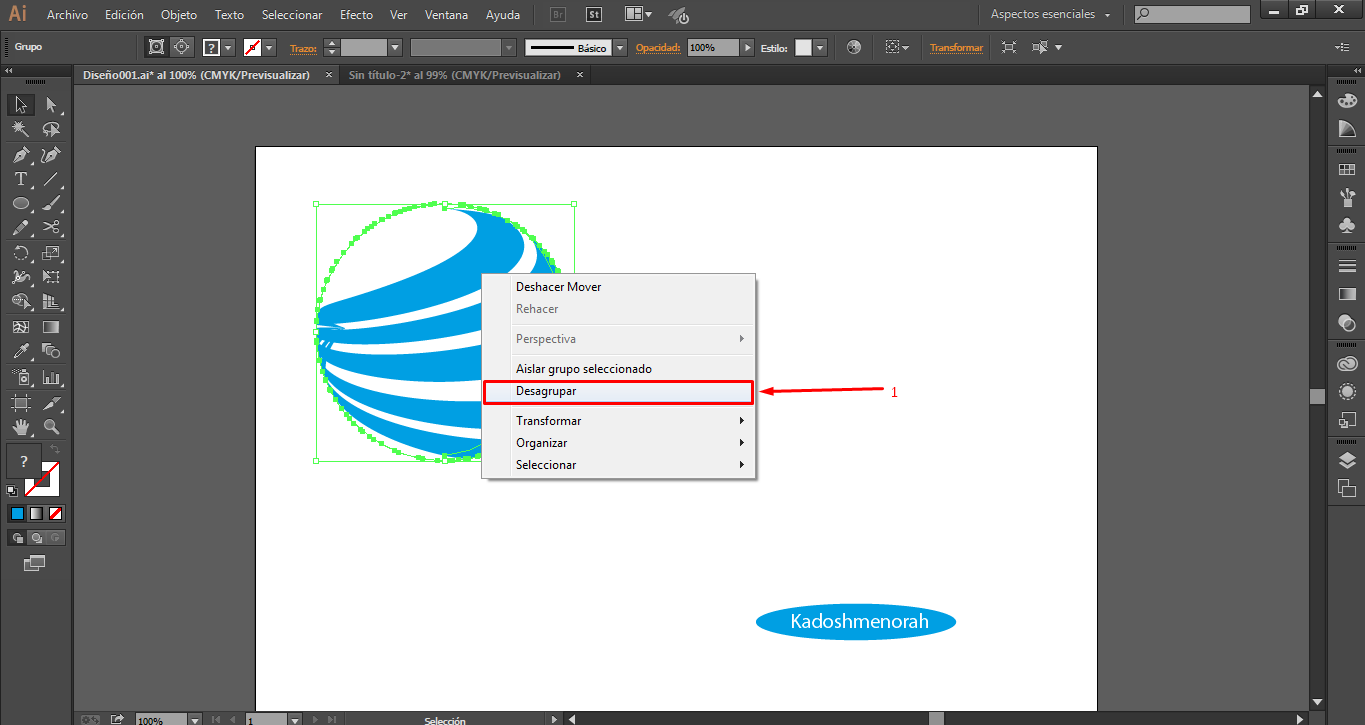Expand the Opacidad percentage arrow
The height and width of the screenshot is (725, 1365).
(747, 47)
